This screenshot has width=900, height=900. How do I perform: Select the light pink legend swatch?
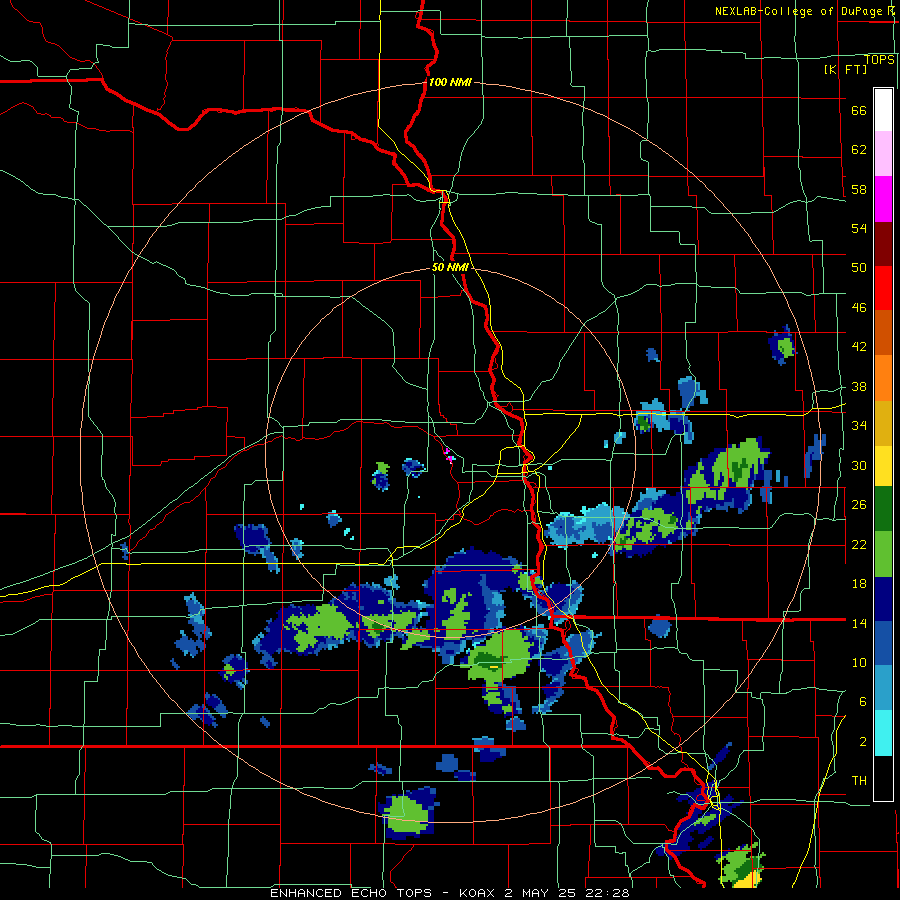coord(883,153)
